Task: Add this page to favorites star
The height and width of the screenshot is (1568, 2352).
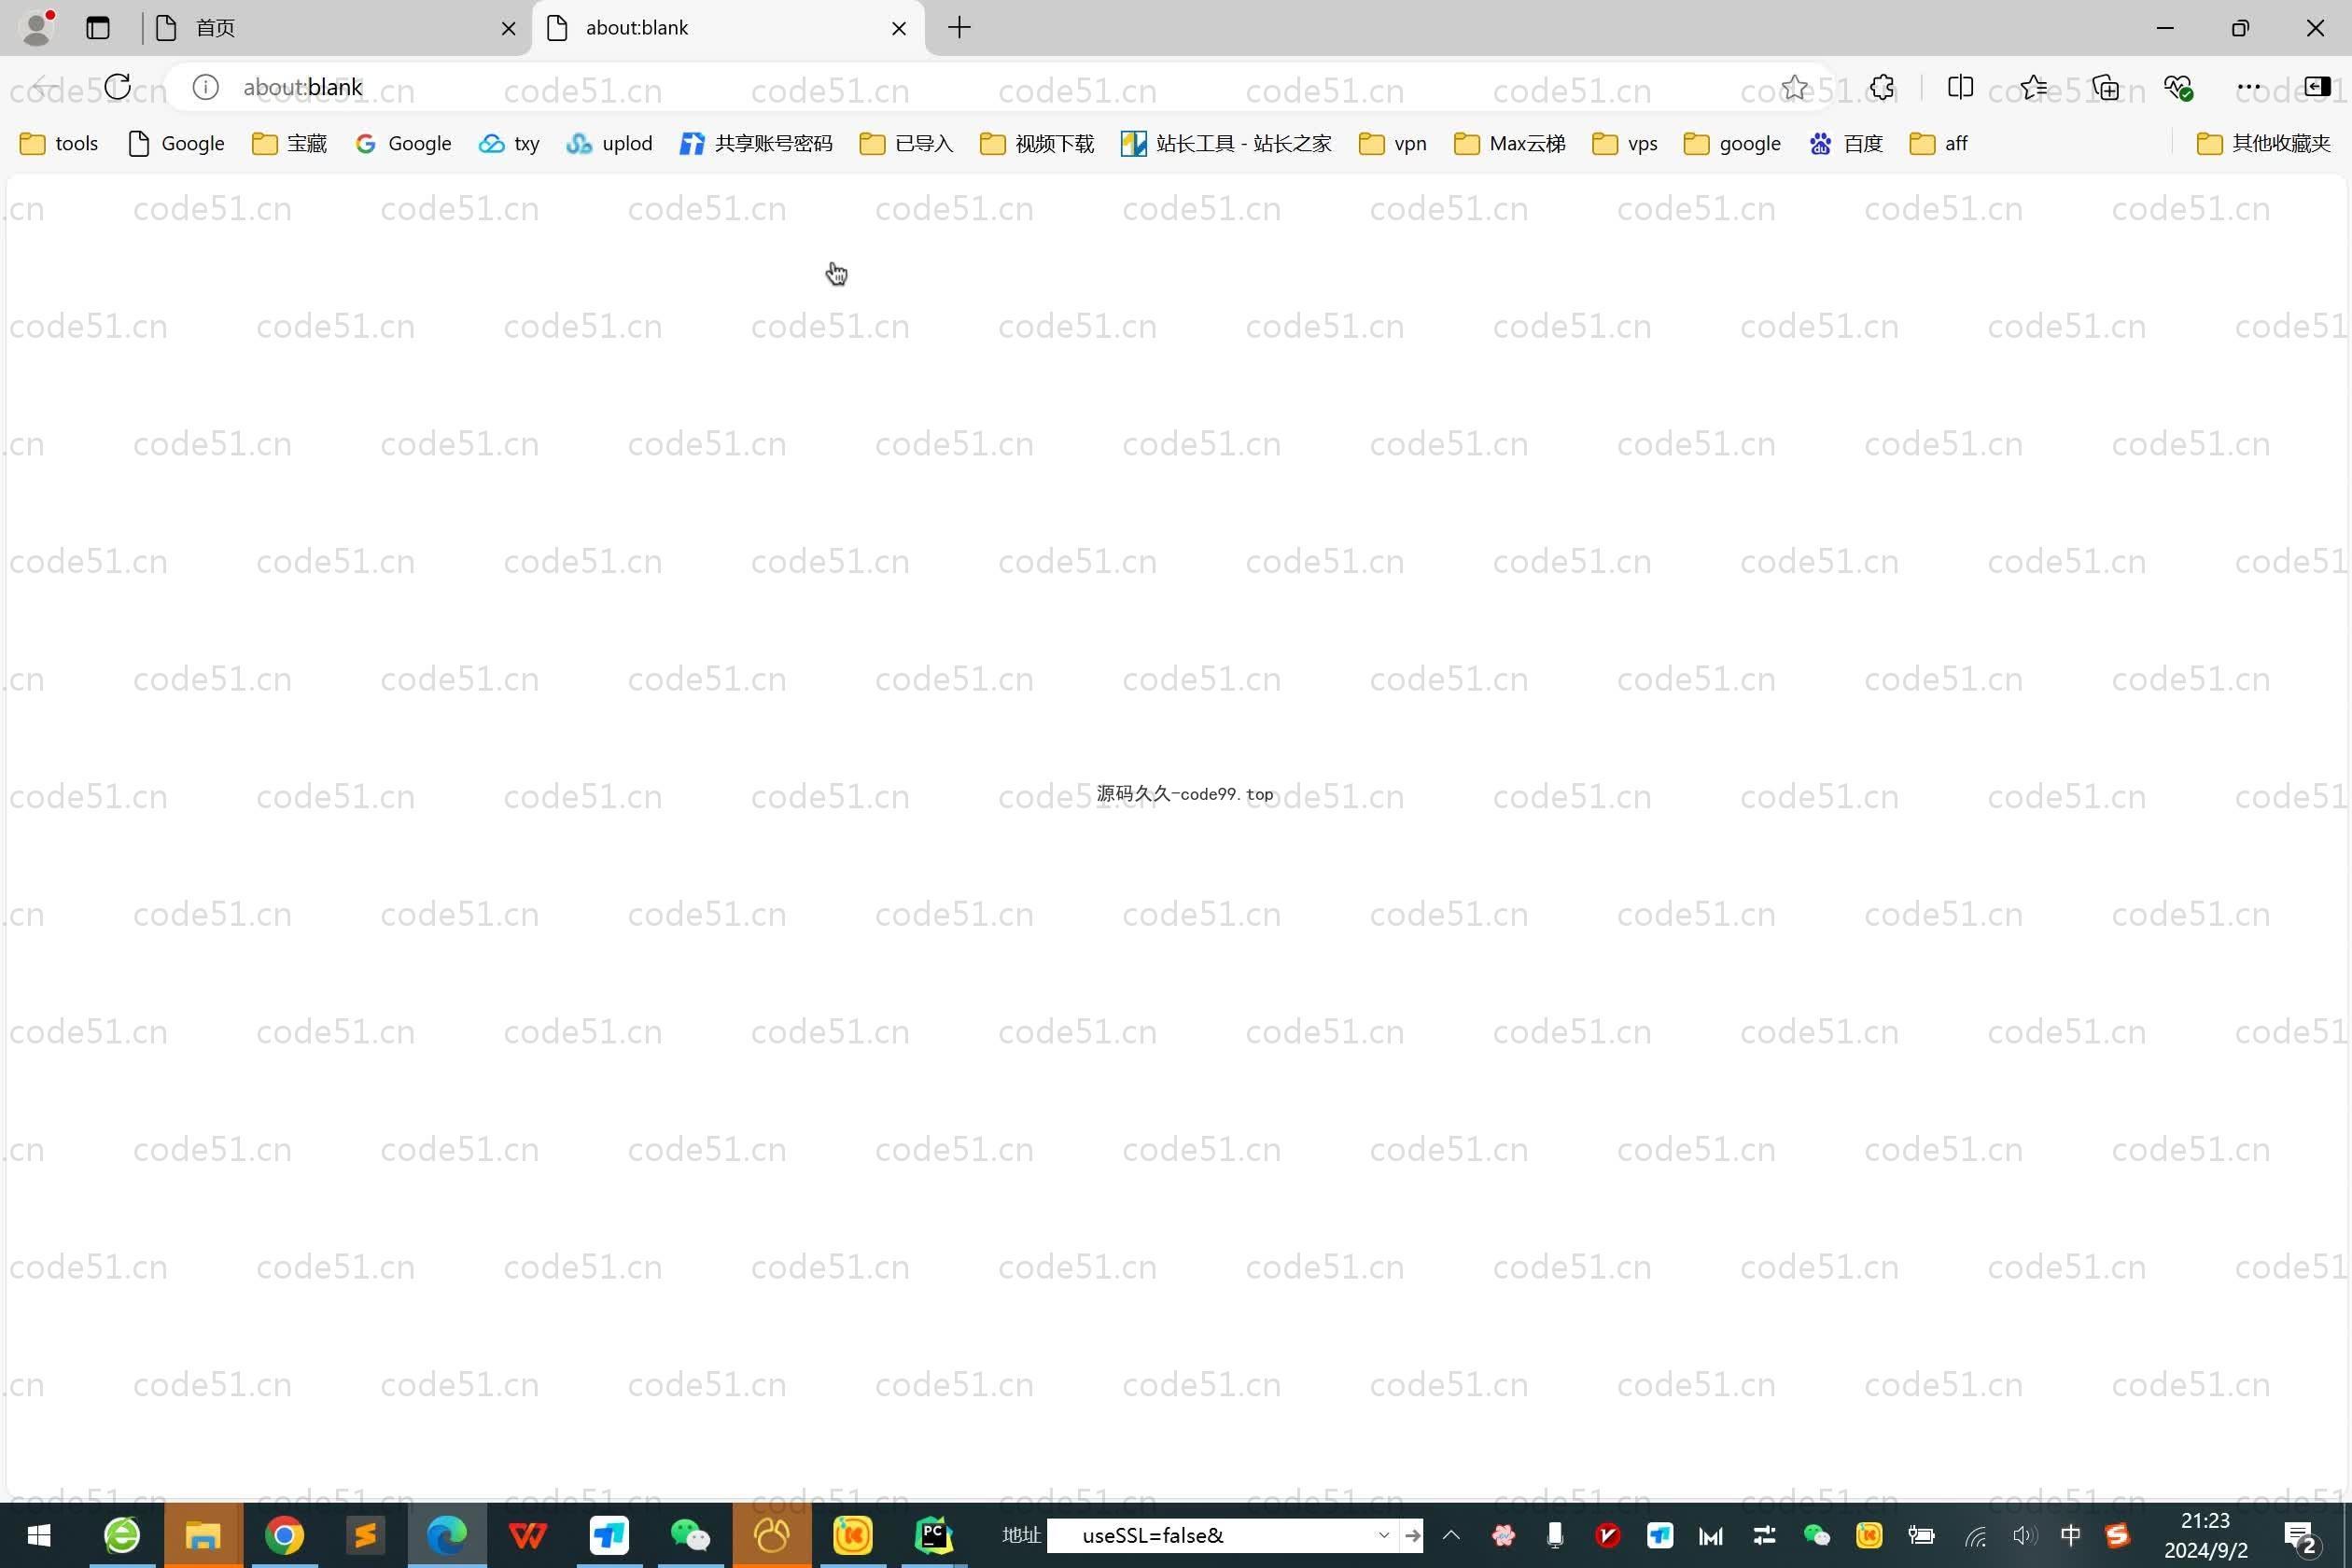Action: point(1794,87)
